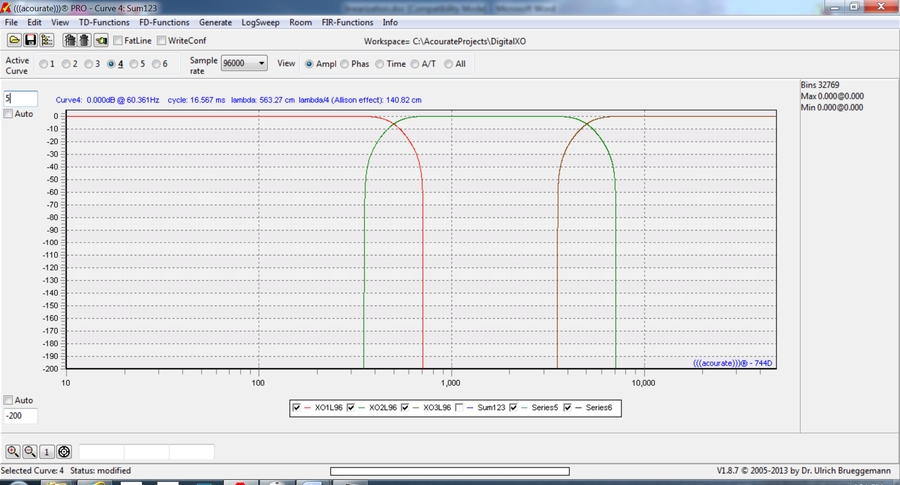Click the first trash can icon
Screen dimensions: 900x485
[x=69, y=40]
